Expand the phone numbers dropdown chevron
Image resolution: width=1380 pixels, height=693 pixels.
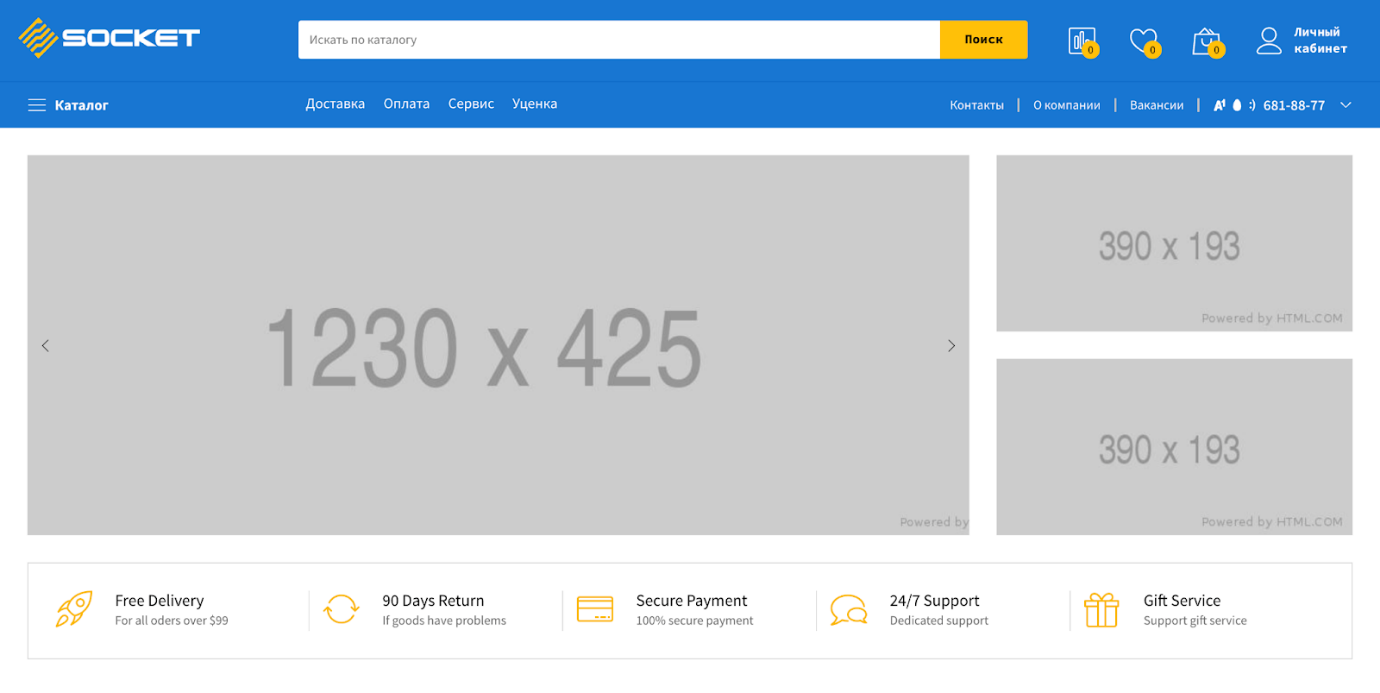[x=1345, y=105]
